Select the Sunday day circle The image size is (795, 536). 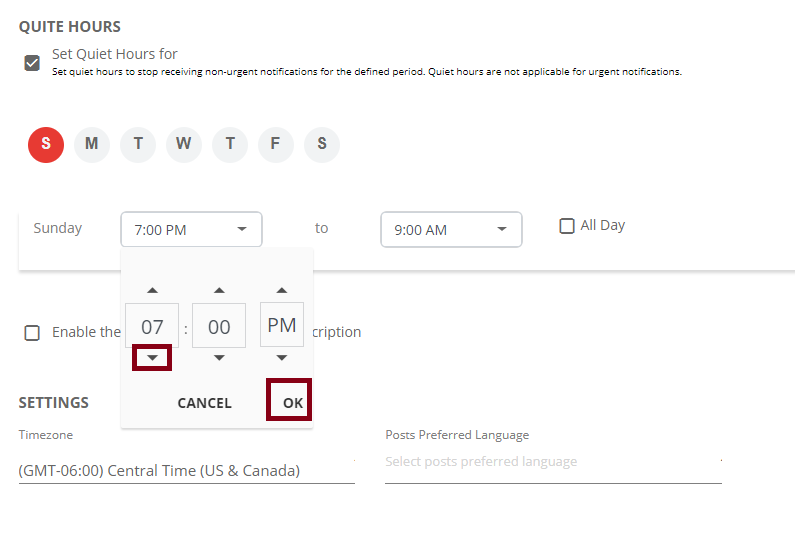(46, 145)
